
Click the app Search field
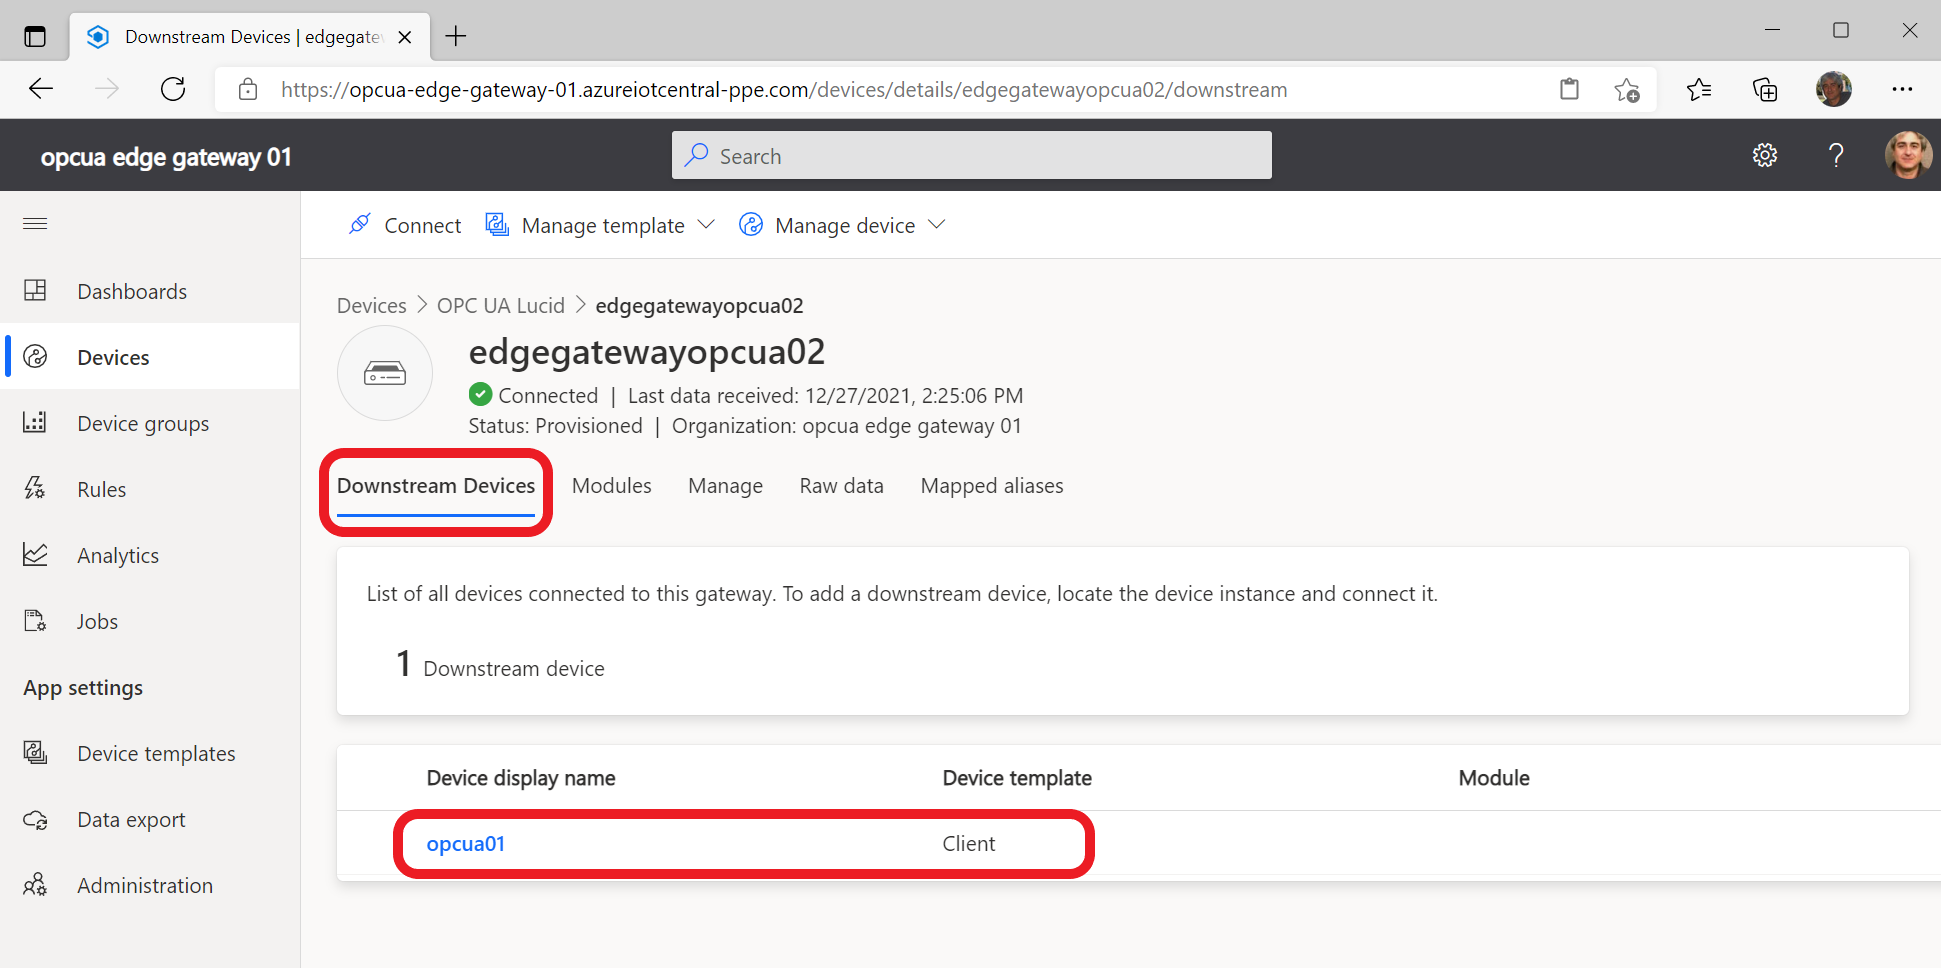tap(972, 155)
